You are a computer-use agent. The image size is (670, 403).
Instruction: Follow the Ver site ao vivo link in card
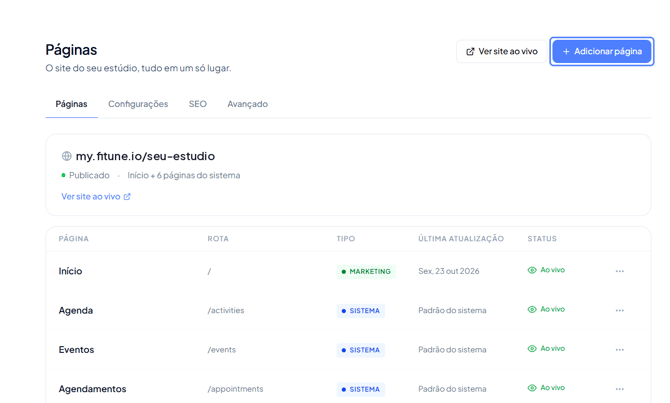(x=91, y=197)
